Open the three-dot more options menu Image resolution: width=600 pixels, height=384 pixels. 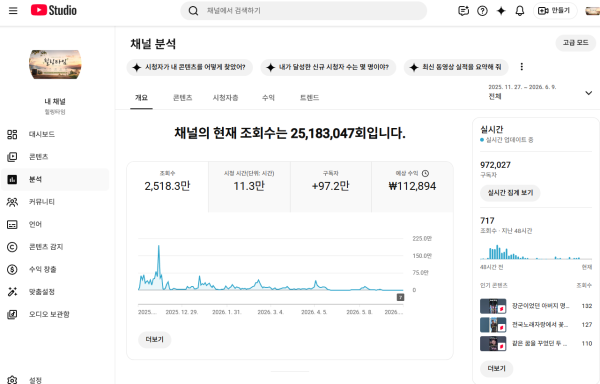(522, 67)
